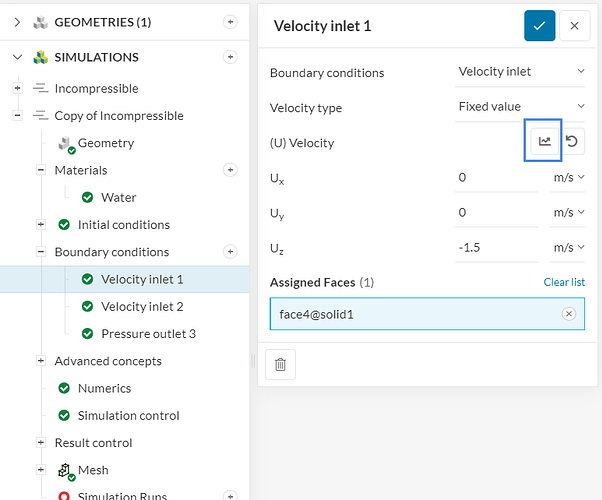
Task: Close the Velocity inlet 1 panel
Action: (x=574, y=26)
